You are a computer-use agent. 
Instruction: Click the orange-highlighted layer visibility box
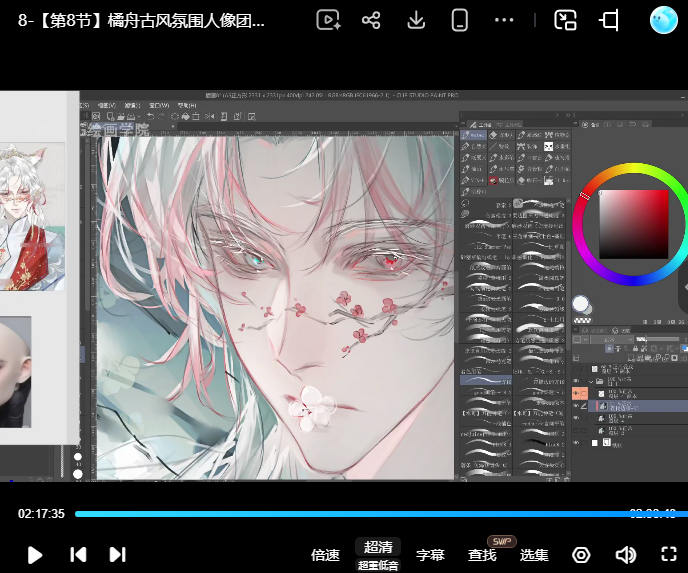pos(580,394)
